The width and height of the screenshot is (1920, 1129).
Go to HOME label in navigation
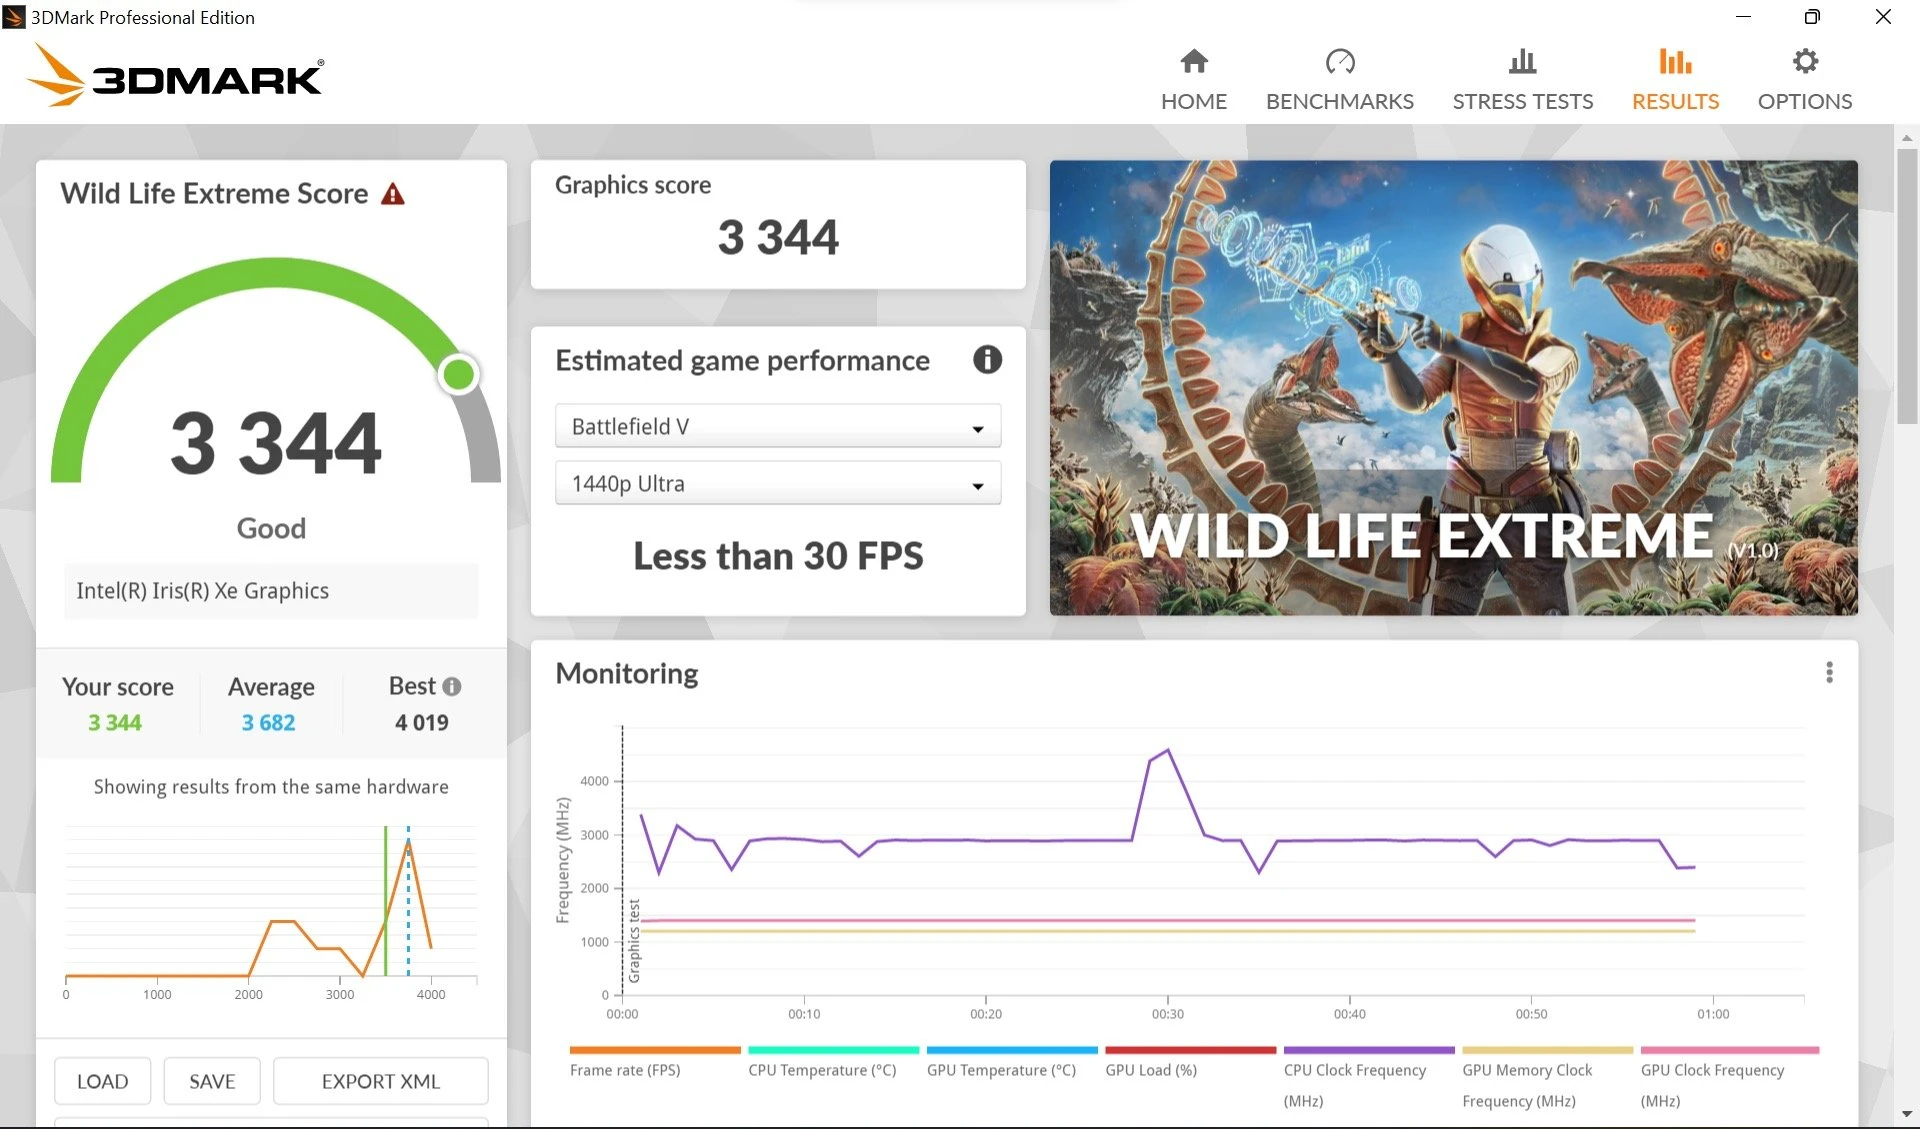coord(1194,102)
